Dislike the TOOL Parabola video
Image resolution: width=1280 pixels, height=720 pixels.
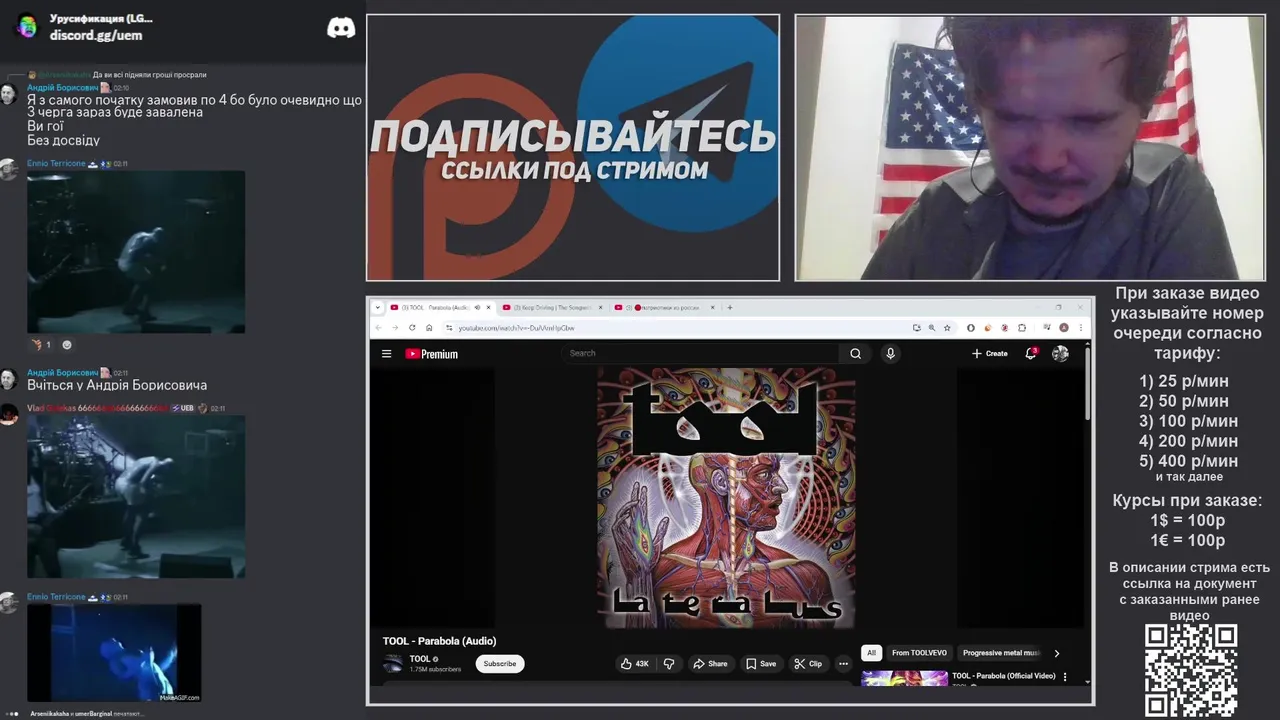669,663
